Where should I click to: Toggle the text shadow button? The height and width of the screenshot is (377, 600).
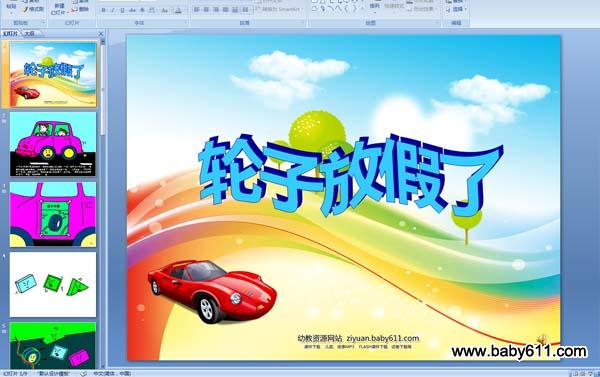(142, 10)
